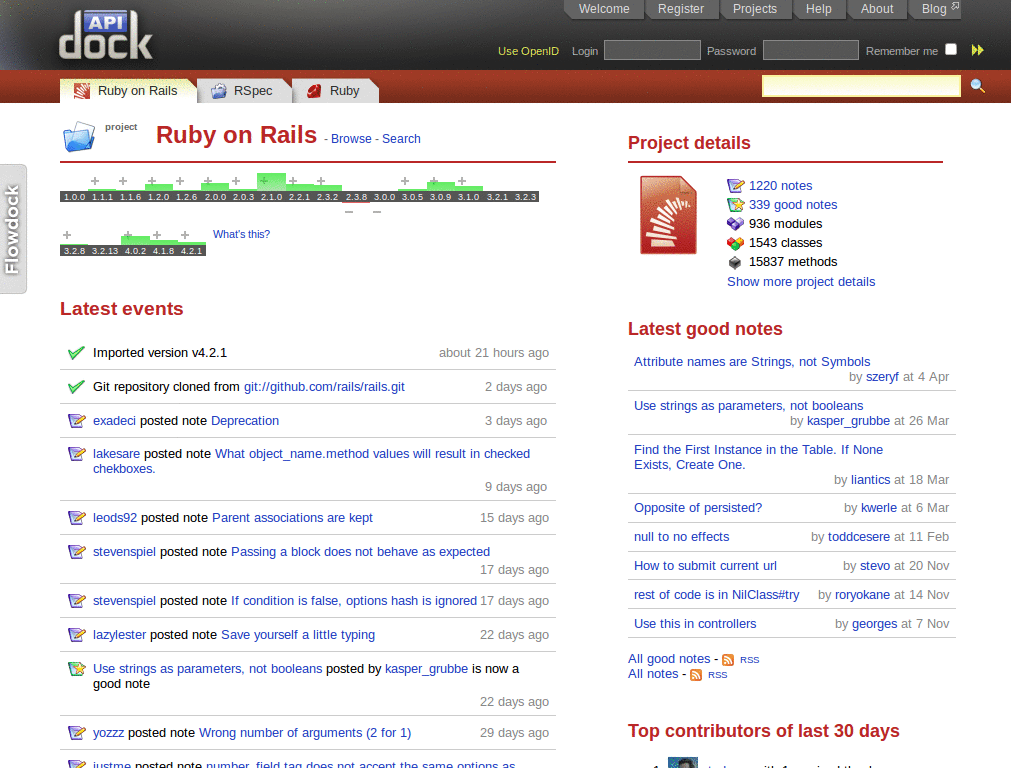Click the RSS icon next to All notes
This screenshot has height=768, width=1024.
[696, 675]
